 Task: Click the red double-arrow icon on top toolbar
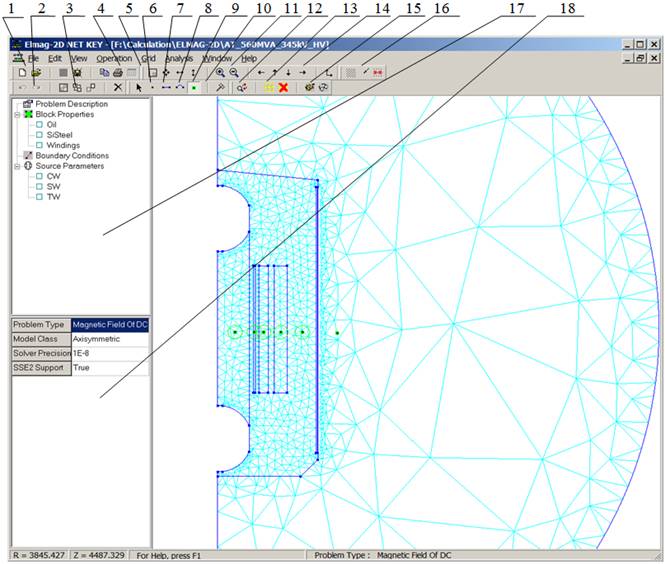(x=377, y=73)
